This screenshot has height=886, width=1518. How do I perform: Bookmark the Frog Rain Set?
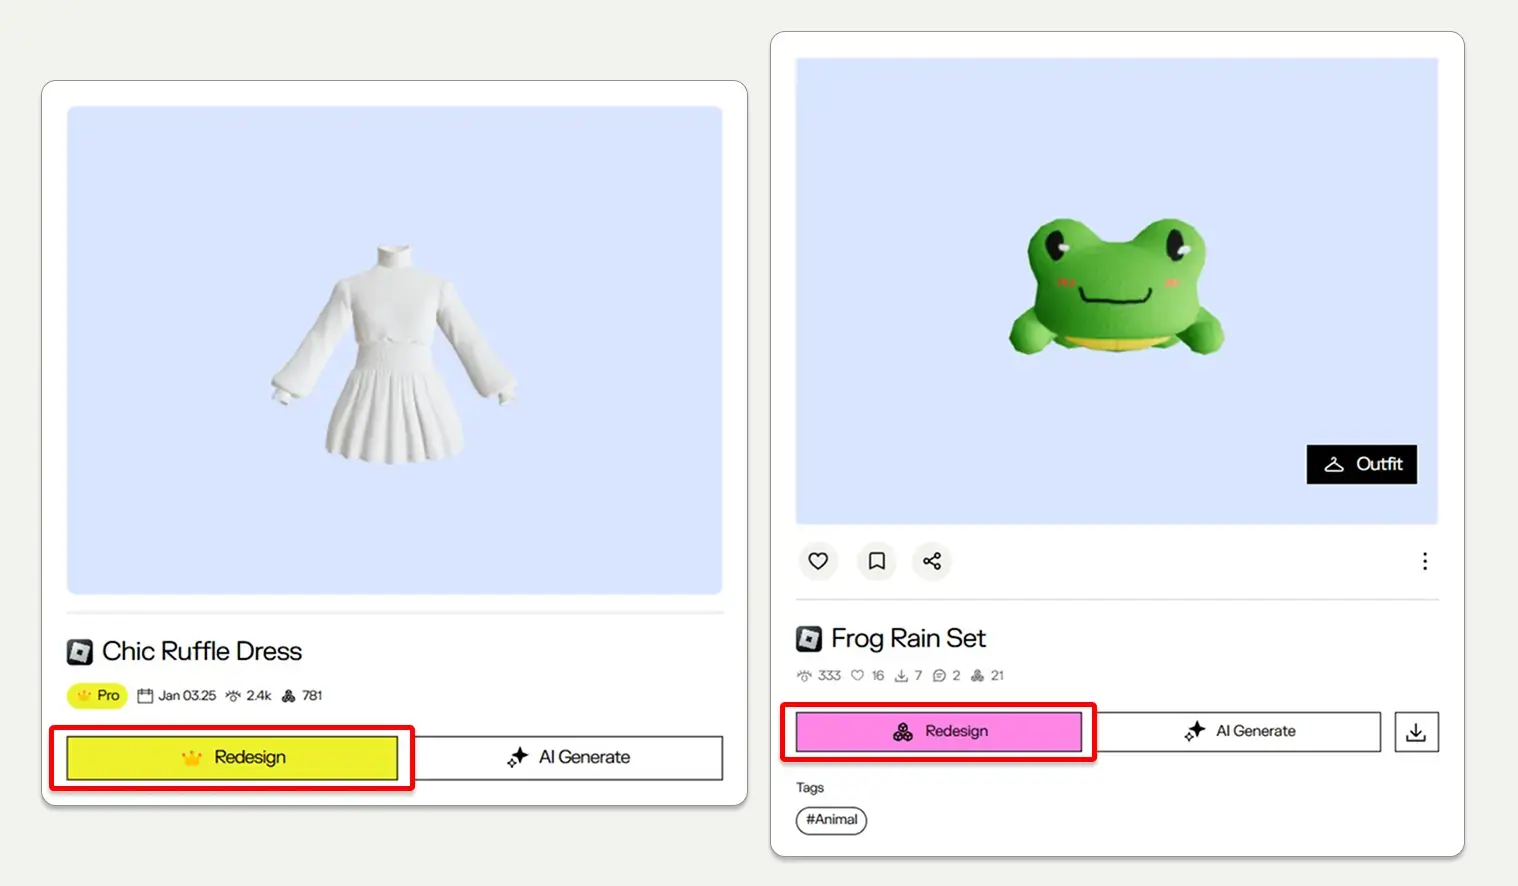[x=876, y=561]
